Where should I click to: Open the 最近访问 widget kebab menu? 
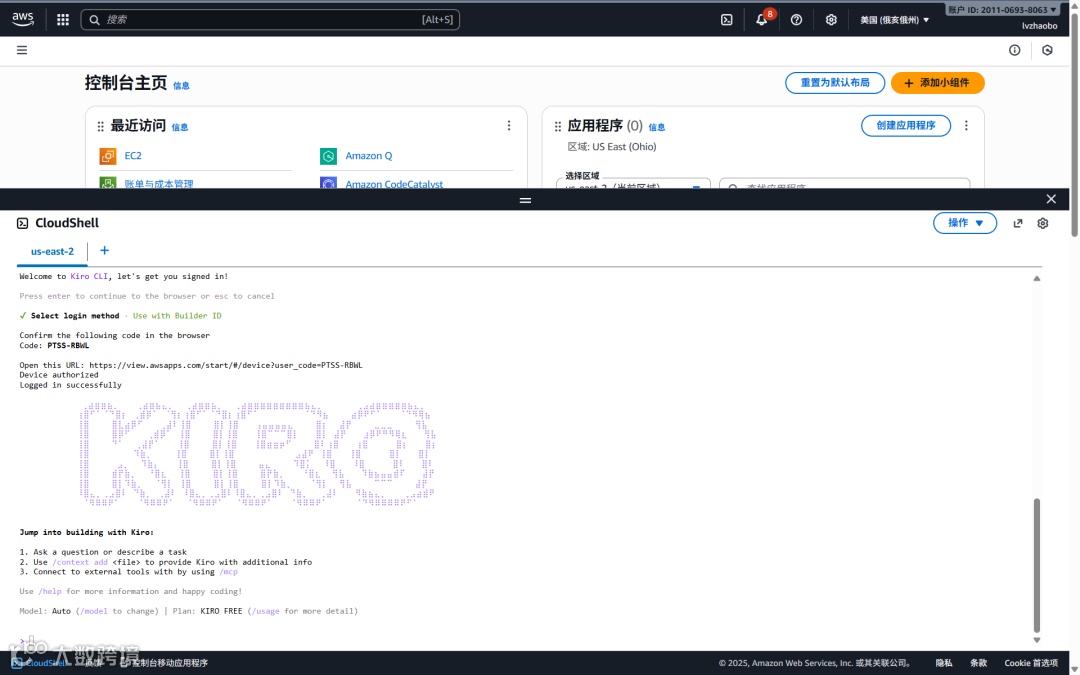509,125
